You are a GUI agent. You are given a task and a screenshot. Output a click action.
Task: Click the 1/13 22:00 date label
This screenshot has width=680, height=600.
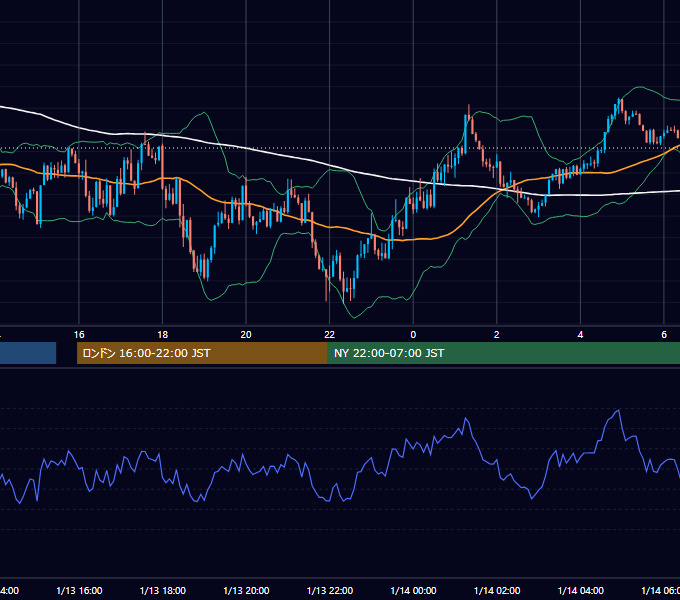pyautogui.click(x=330, y=590)
